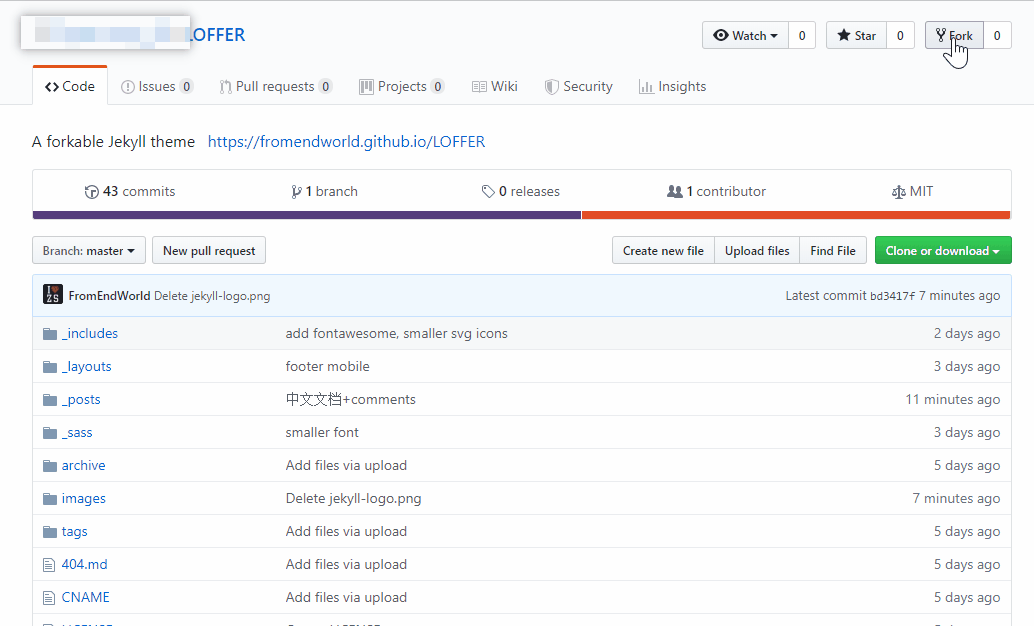The image size is (1034, 626).
Task: View the 1 contributor page
Action: (x=716, y=191)
